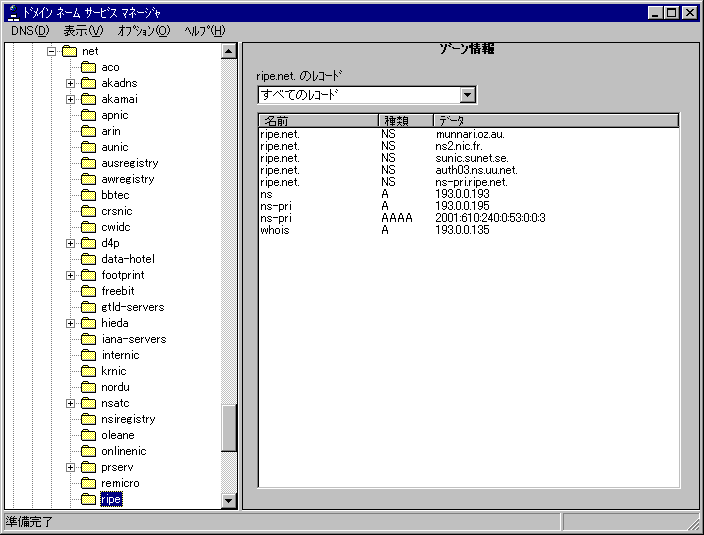This screenshot has height=535, width=704.
Task: Click the folder icon beside apnic
Action: [x=88, y=115]
